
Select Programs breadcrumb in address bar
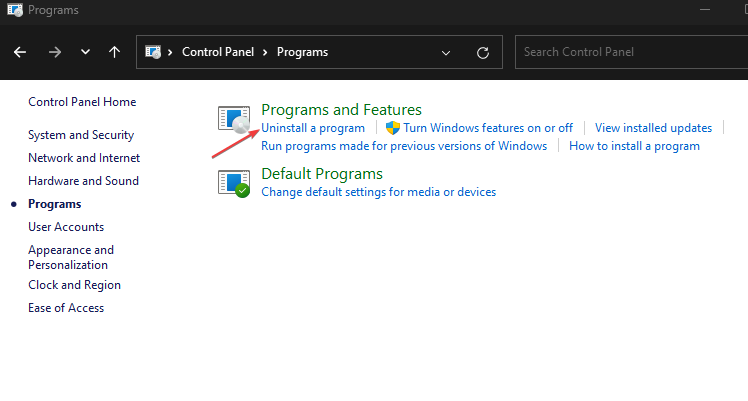(x=302, y=52)
